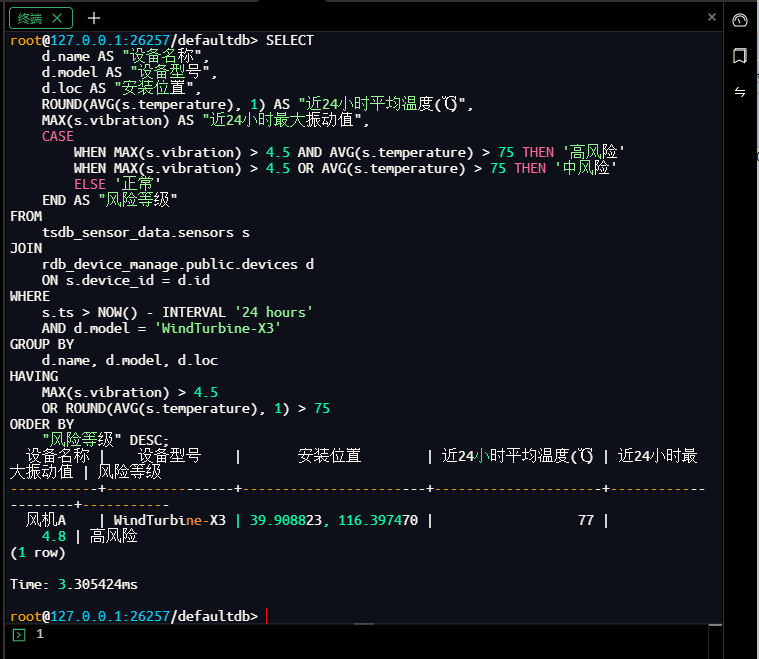Click the (1 row) result count
Screen dimensions: 759x659
[38, 552]
